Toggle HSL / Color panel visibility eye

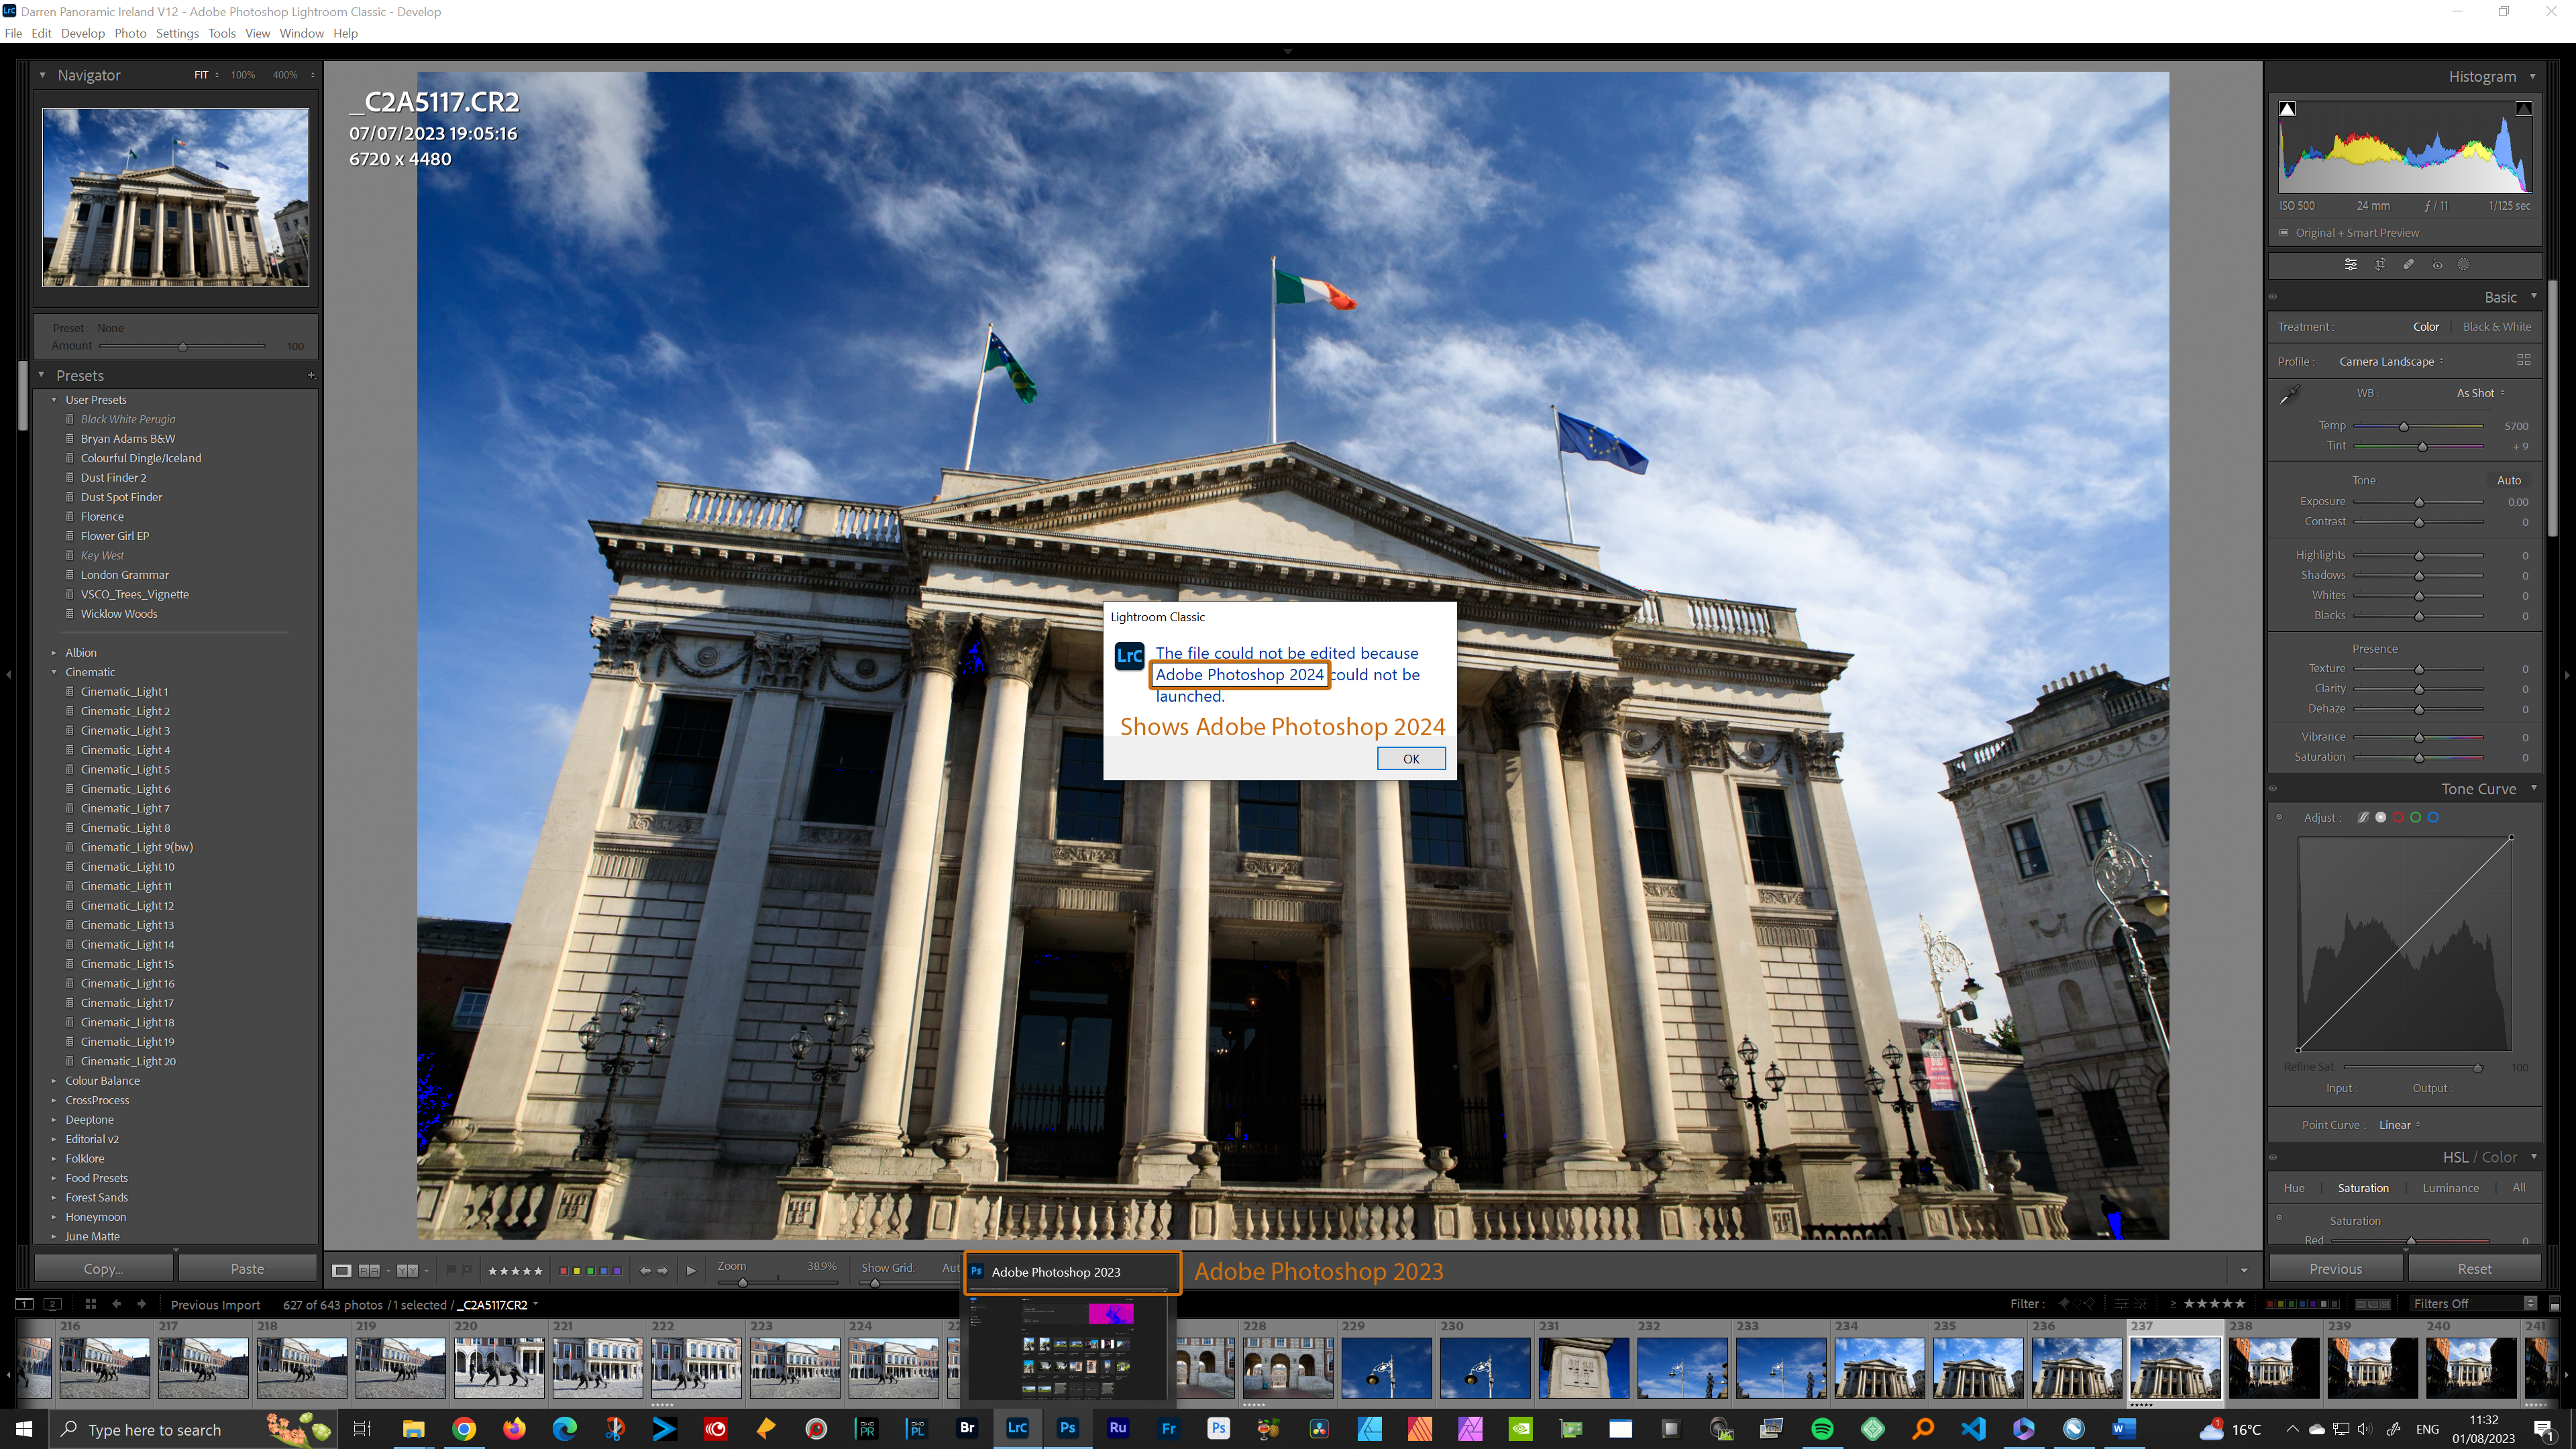2273,1157
